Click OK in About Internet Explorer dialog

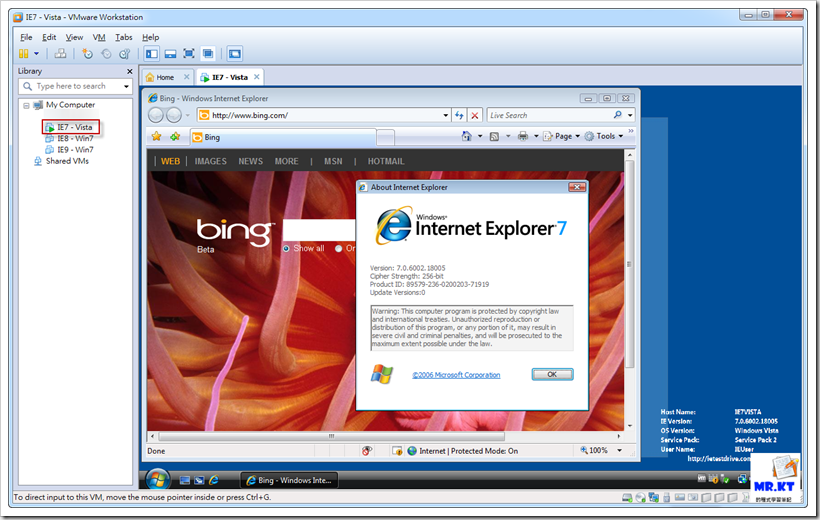[x=552, y=374]
